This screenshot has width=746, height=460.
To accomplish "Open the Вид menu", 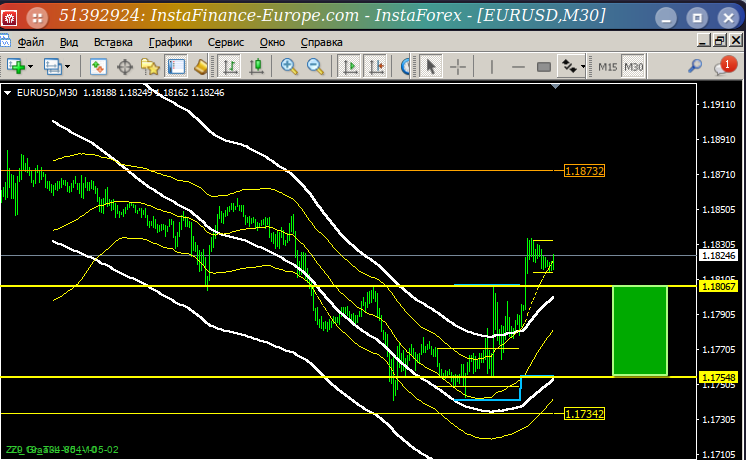I will 69,42.
